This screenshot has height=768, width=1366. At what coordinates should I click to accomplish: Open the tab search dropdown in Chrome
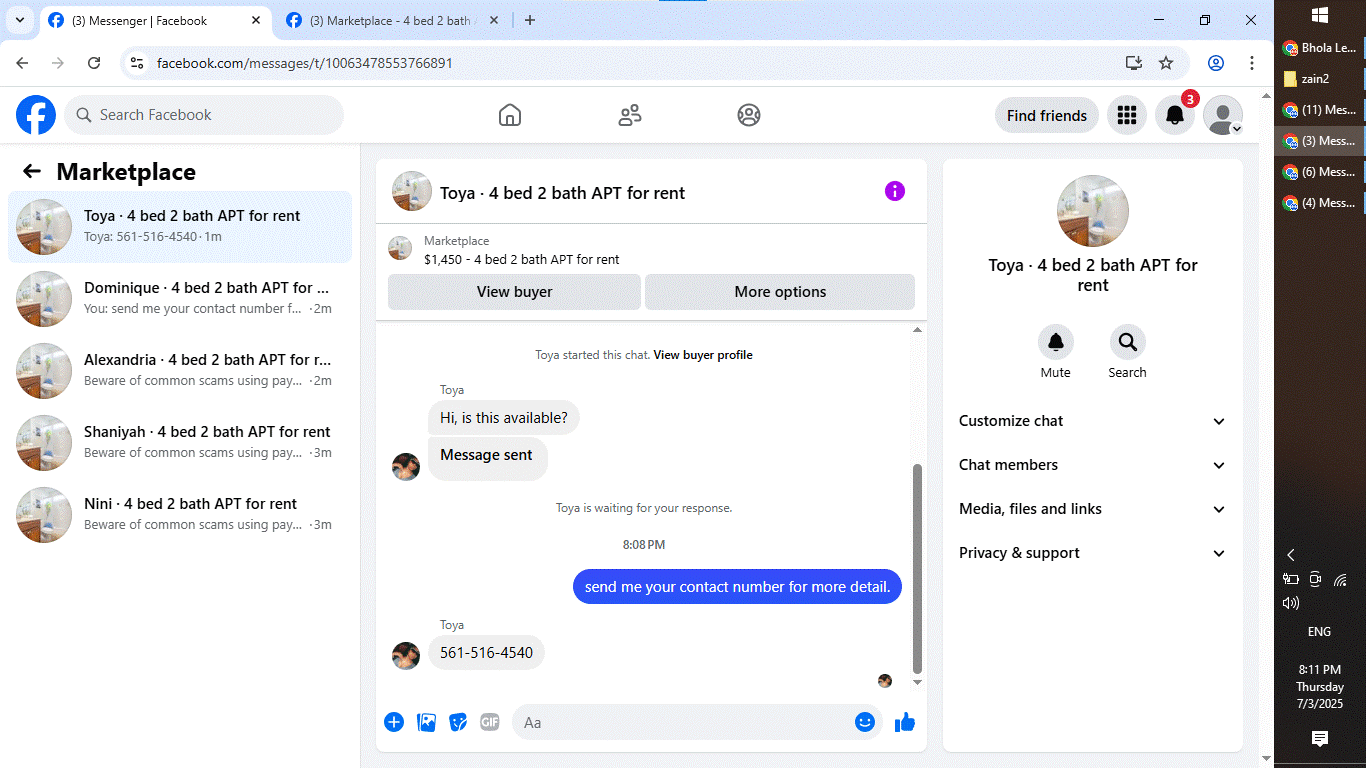click(x=20, y=20)
